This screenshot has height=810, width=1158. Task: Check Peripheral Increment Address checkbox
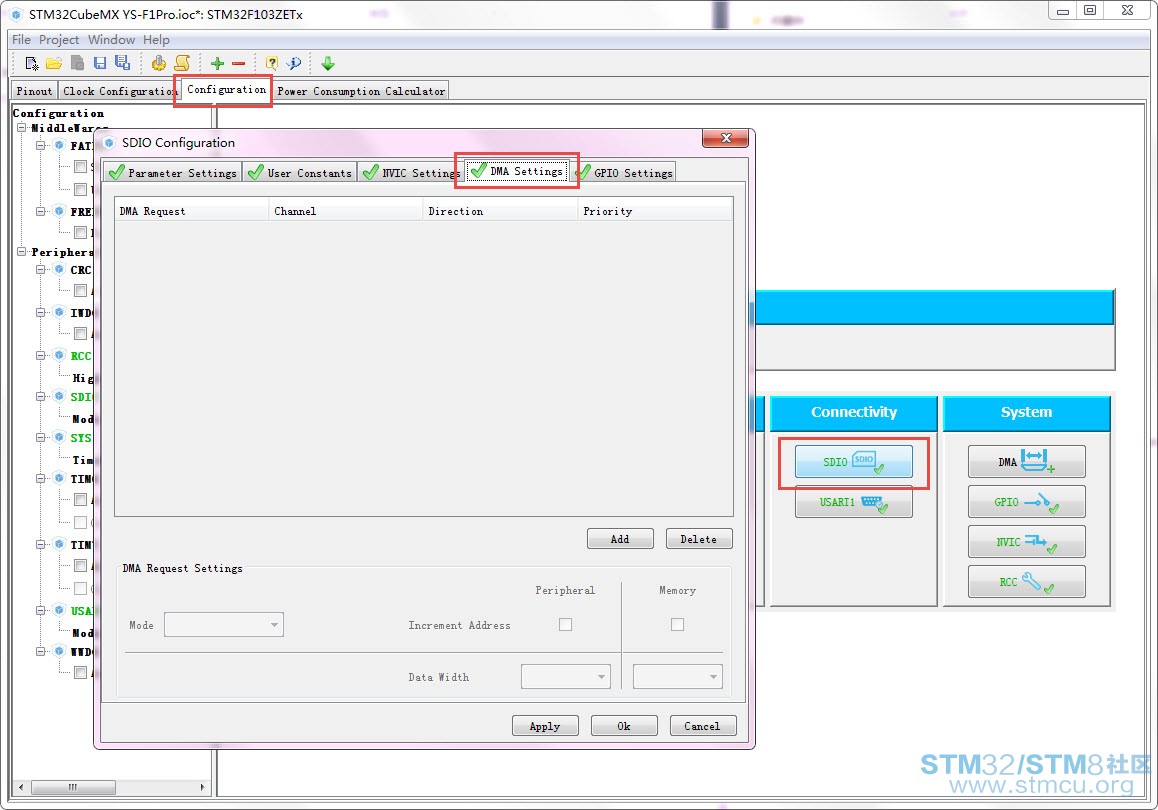point(566,625)
